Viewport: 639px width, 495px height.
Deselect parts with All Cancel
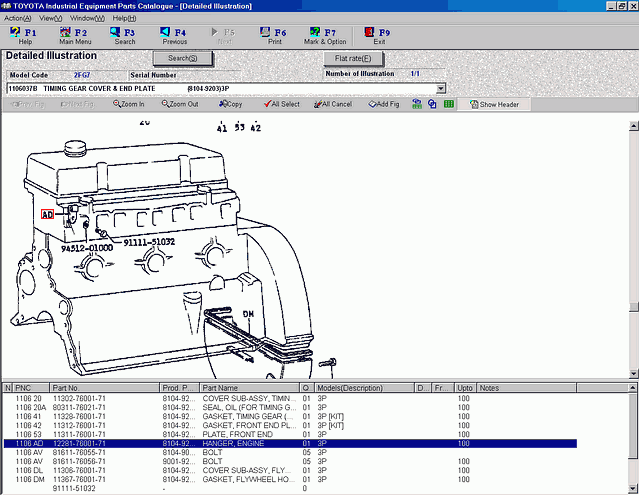coord(333,104)
